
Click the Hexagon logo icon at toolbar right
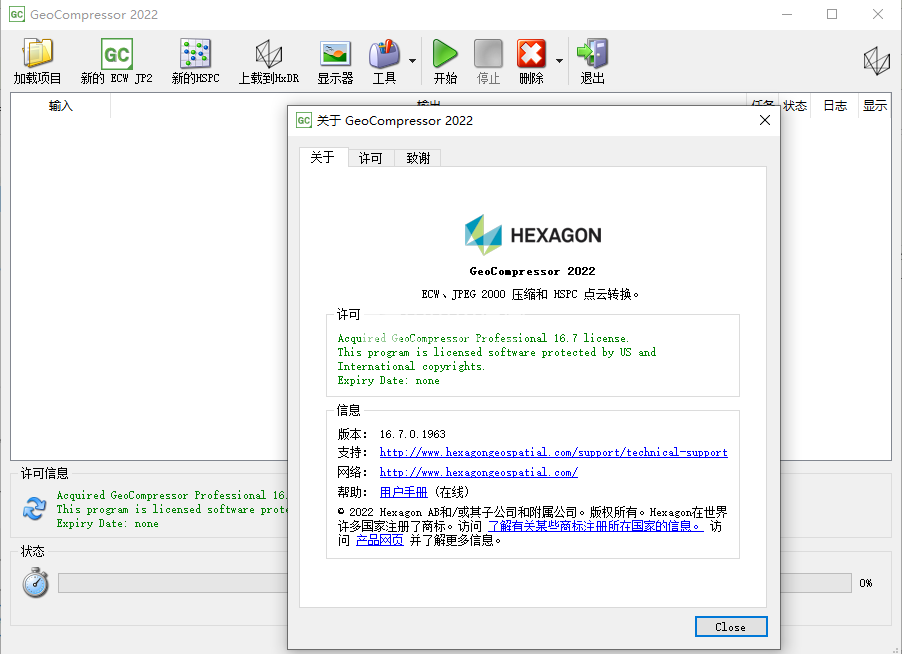(x=877, y=60)
